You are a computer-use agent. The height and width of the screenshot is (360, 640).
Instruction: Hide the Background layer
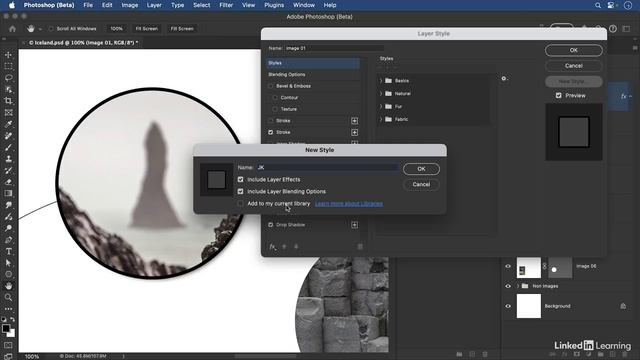[508, 306]
